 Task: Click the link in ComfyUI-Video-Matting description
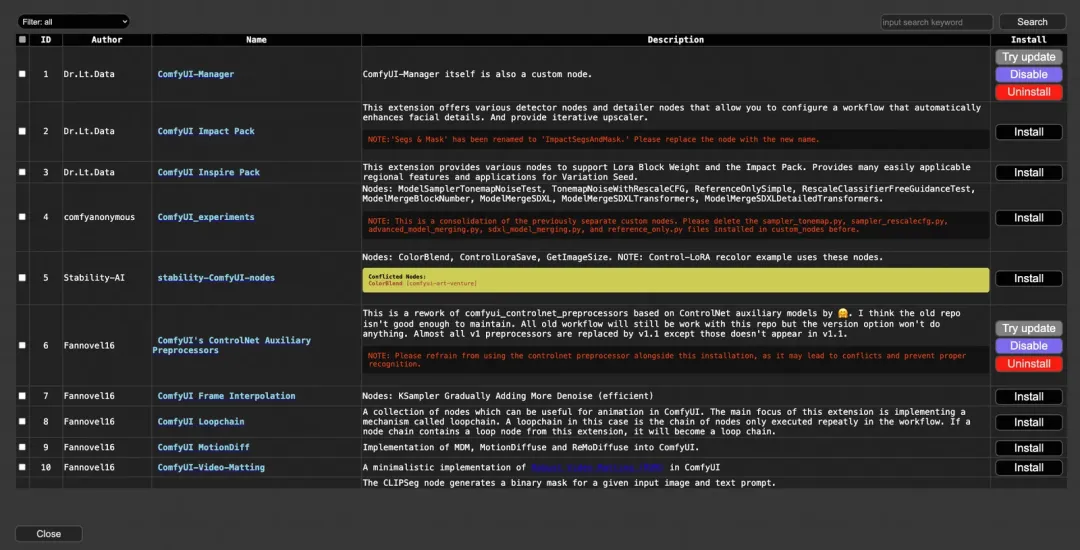click(598, 468)
